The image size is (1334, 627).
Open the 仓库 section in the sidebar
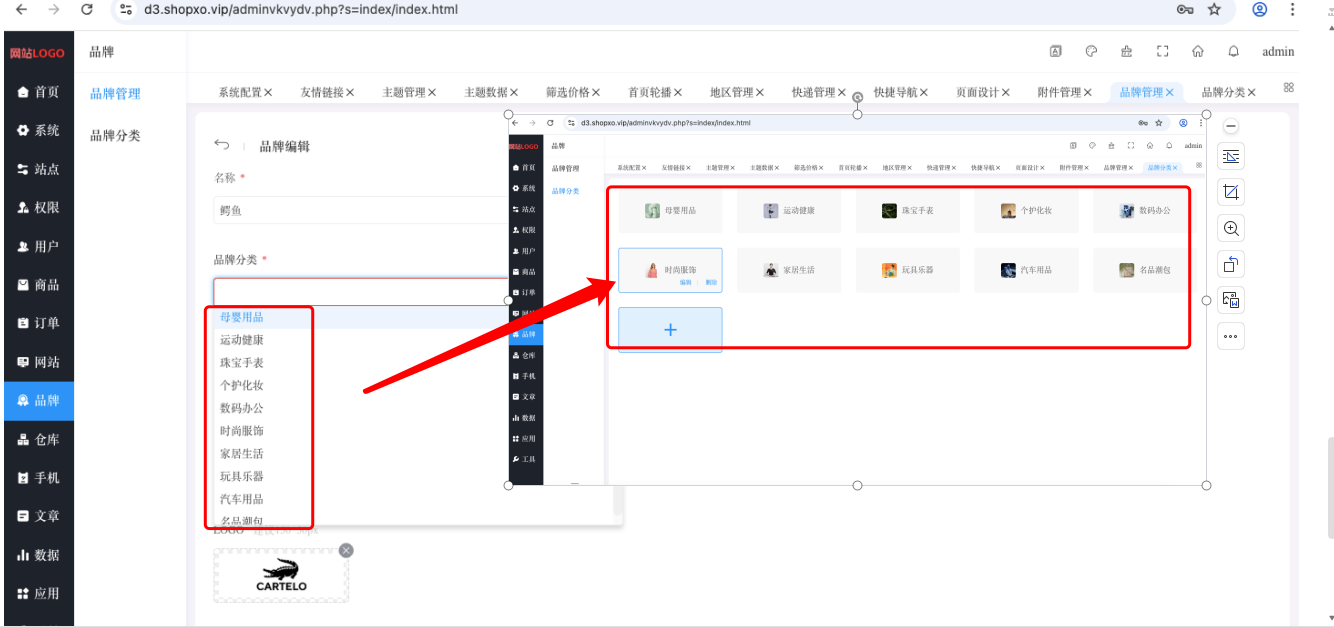click(x=37, y=439)
